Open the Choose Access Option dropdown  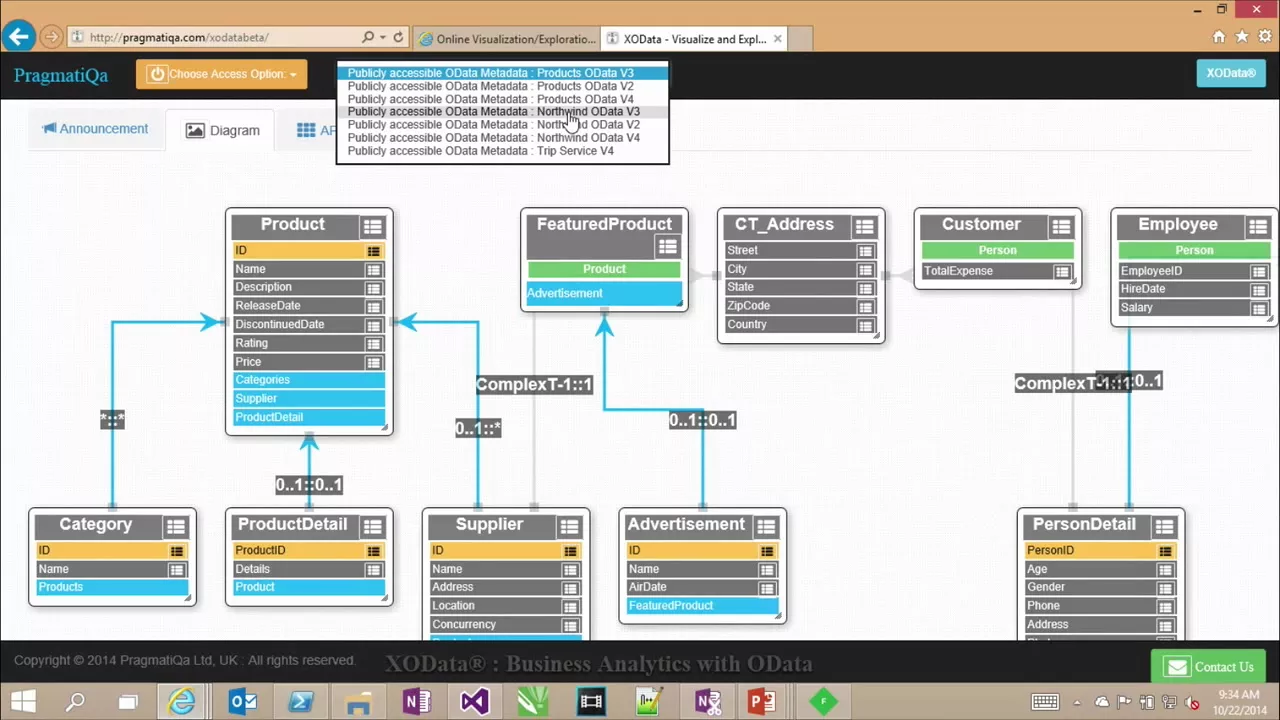pyautogui.click(x=222, y=74)
